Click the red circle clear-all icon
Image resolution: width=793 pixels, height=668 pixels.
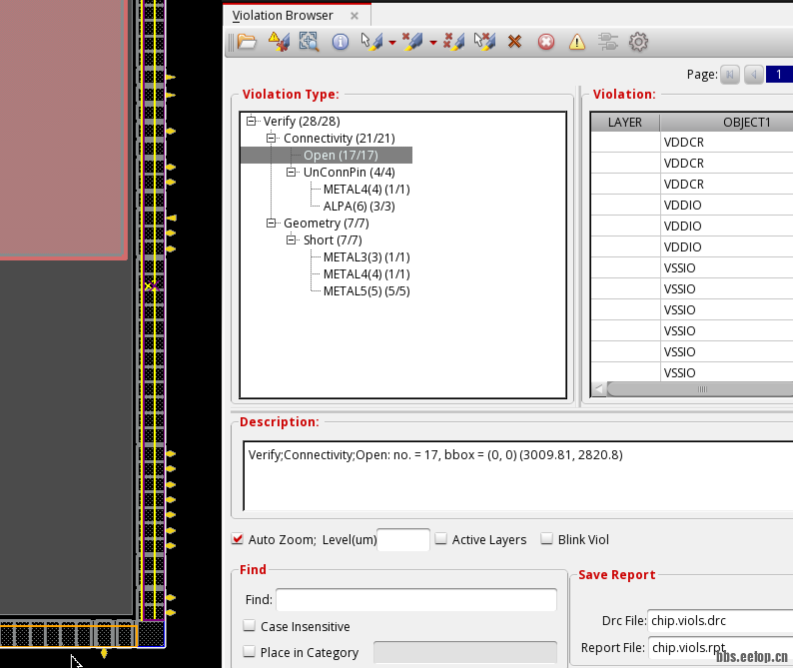click(546, 42)
